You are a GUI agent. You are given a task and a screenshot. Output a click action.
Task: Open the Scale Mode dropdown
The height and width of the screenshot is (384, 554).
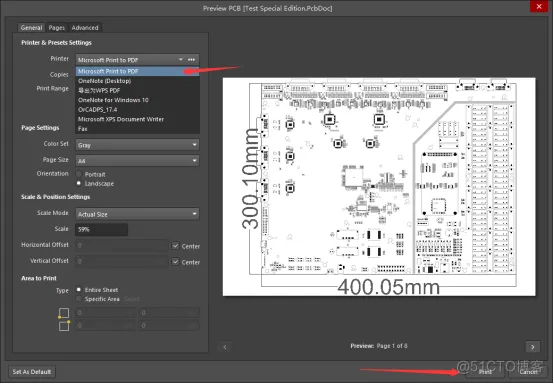[137, 214]
